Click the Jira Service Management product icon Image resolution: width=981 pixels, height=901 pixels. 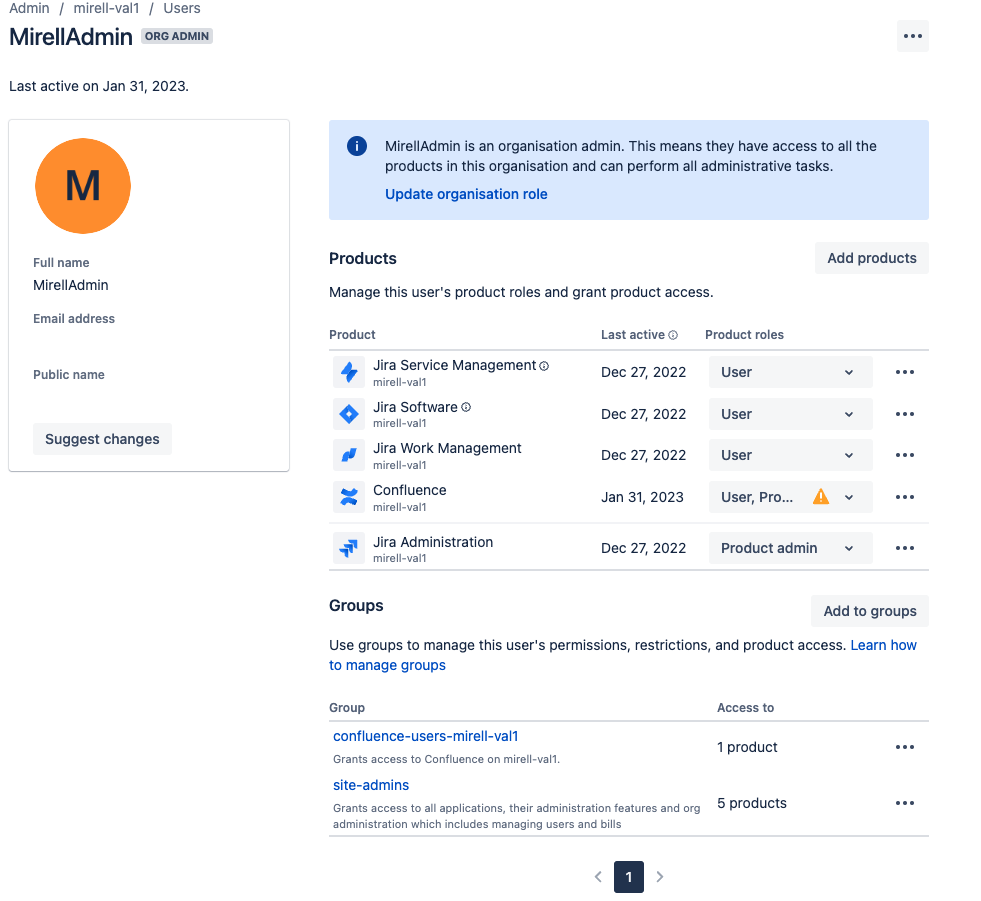click(348, 372)
